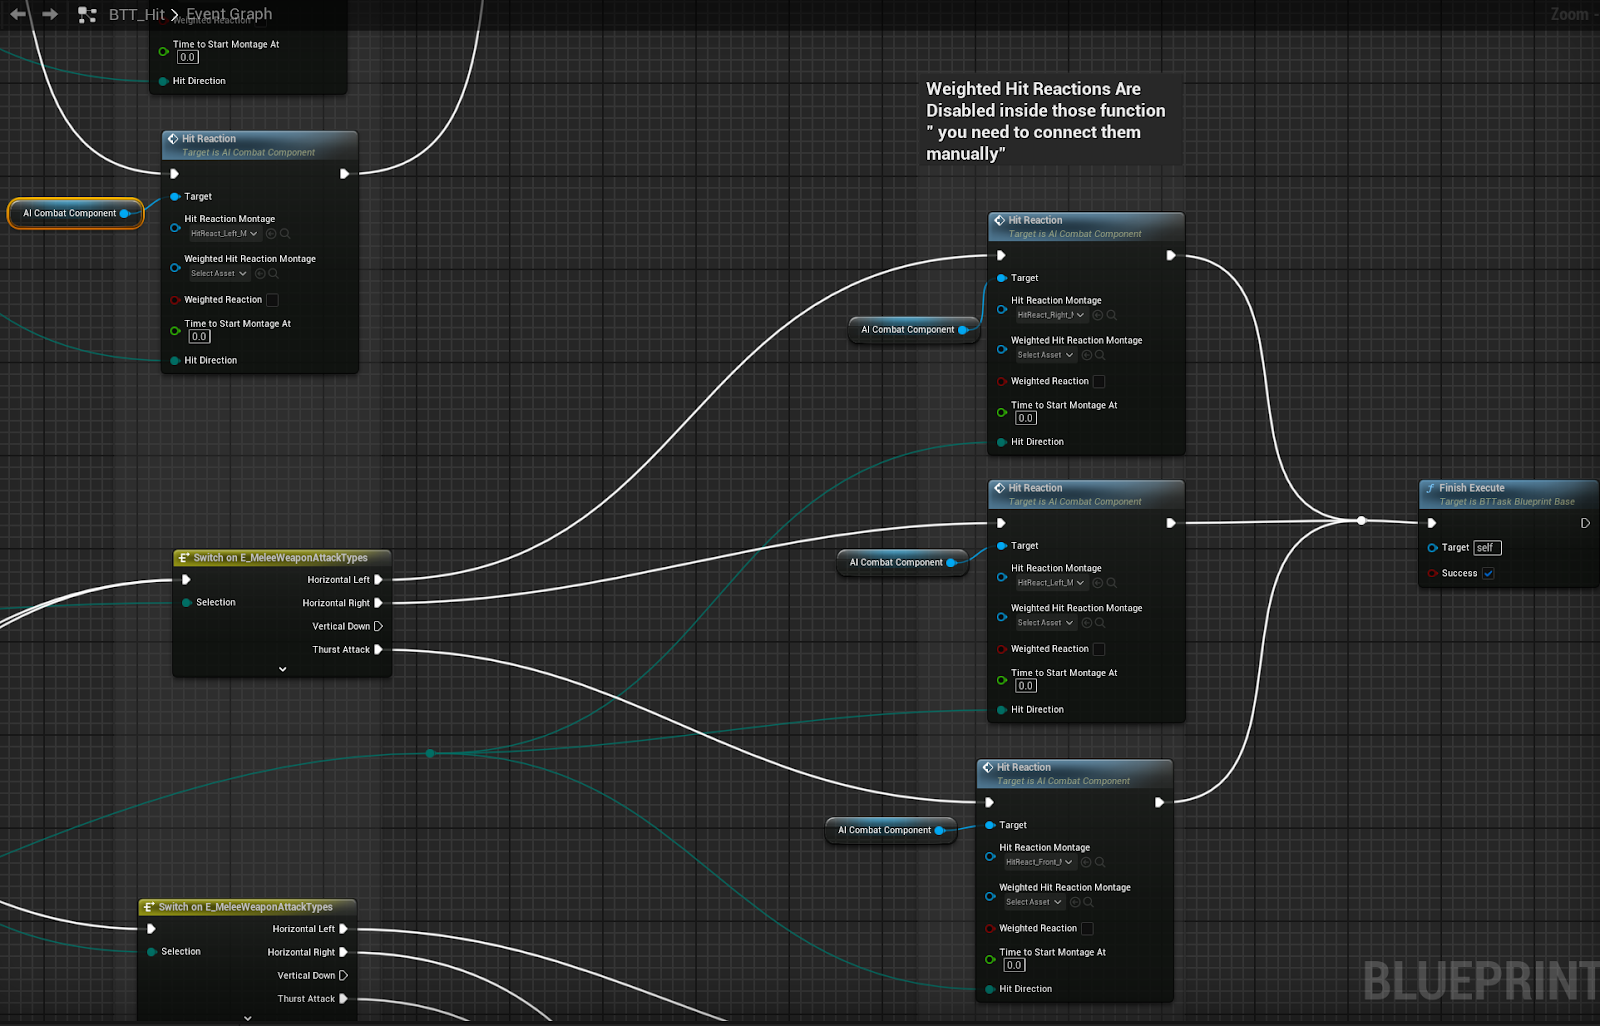Screen dimensions: 1600x1026
Task: Click the Hit Direction pin on HitReact_Right node
Action: click(x=1002, y=442)
